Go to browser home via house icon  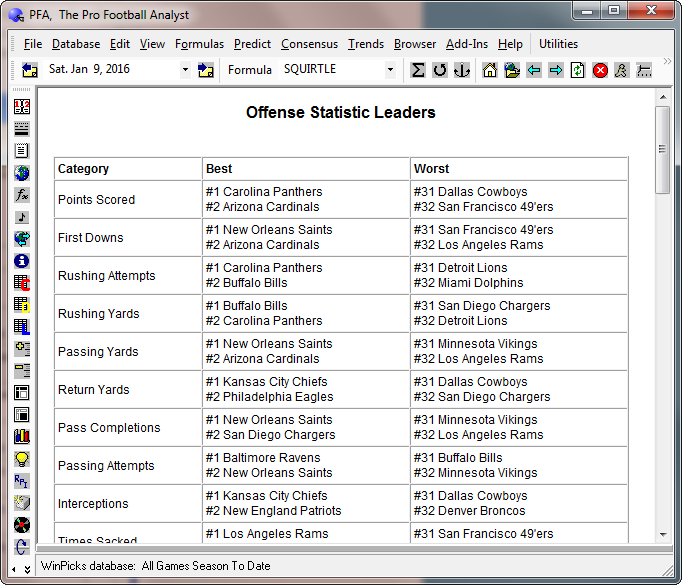click(x=490, y=70)
